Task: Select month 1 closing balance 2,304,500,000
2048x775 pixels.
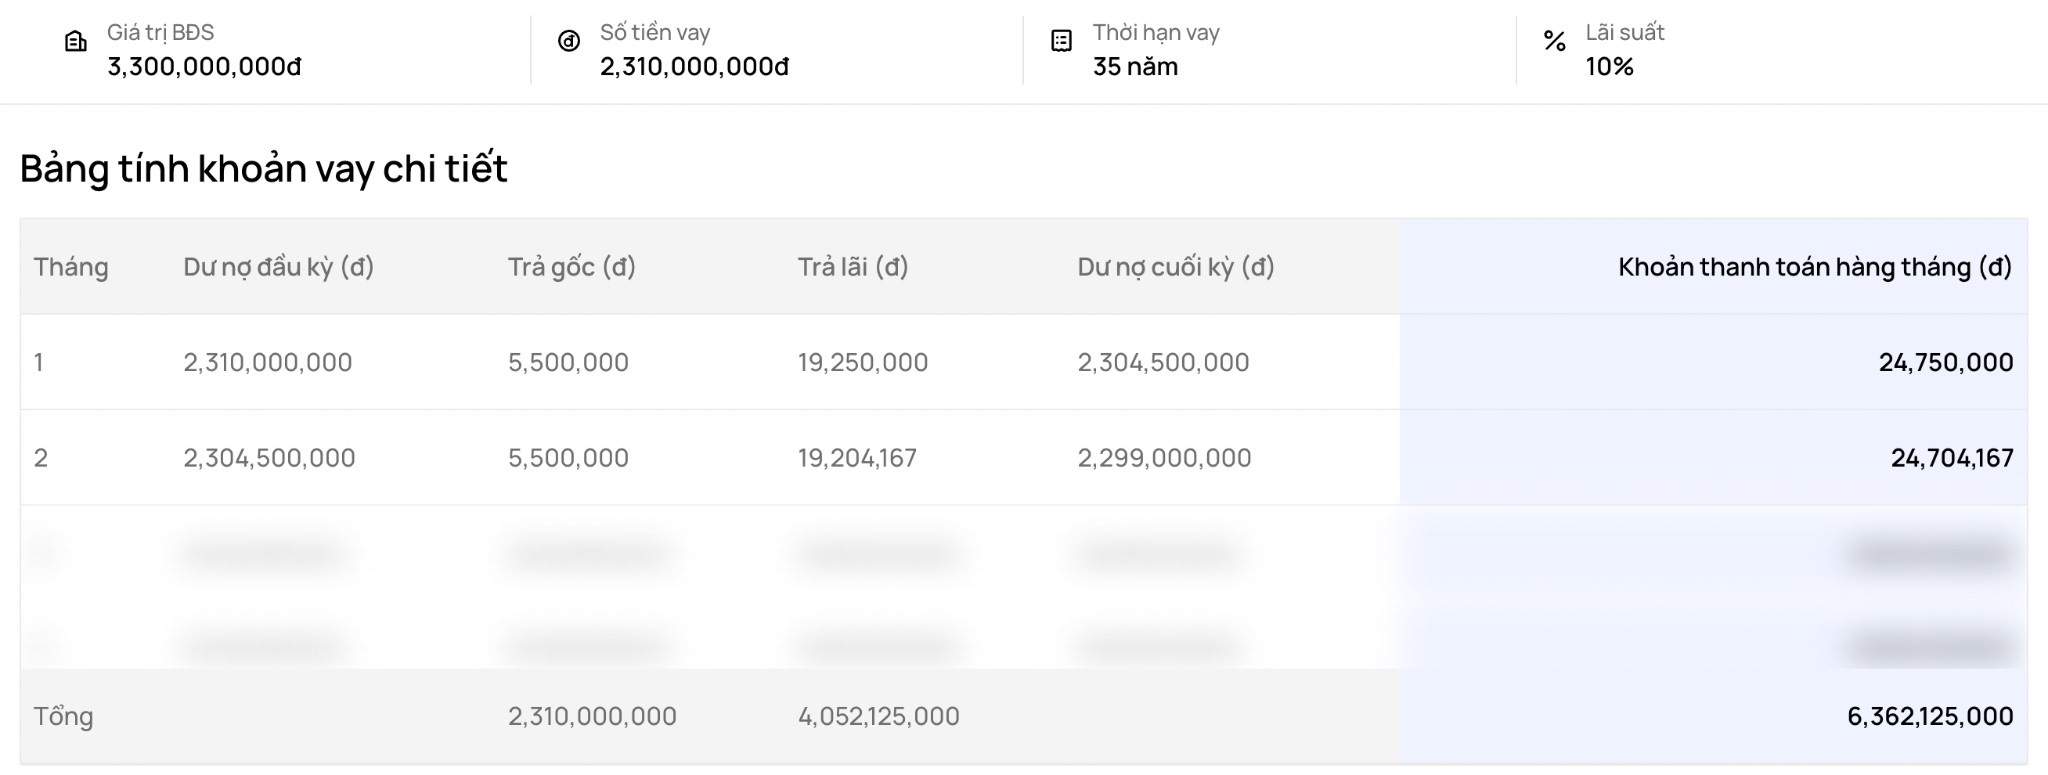Action: tap(1164, 362)
